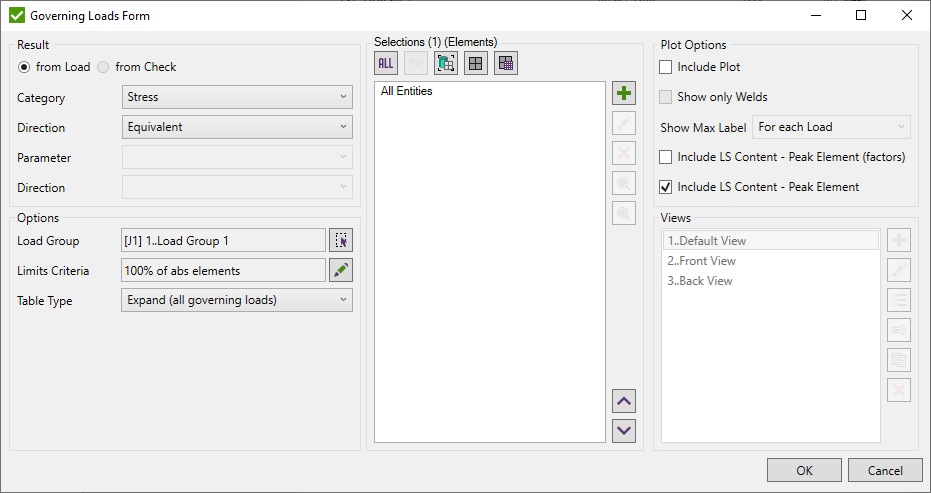This screenshot has height=493, width=931.
Task: Select 'All Entities' in the selections list
Action: (407, 92)
